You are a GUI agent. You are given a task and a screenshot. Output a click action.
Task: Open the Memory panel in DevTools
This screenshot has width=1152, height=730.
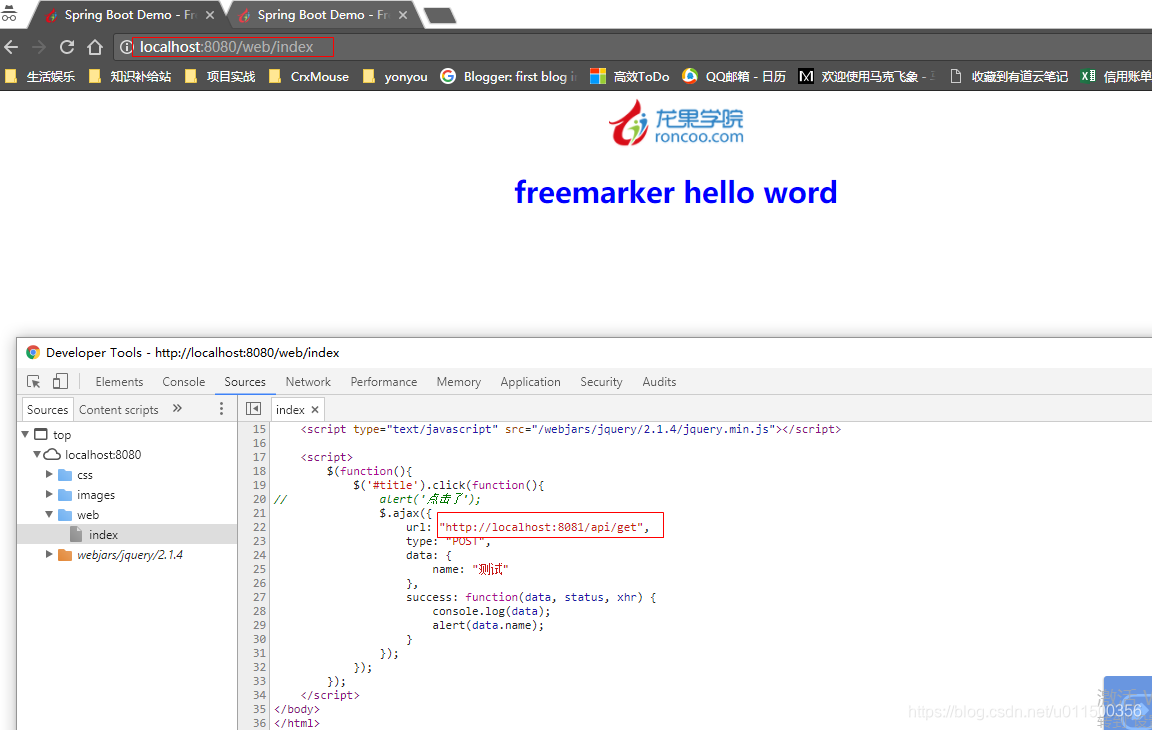[458, 382]
